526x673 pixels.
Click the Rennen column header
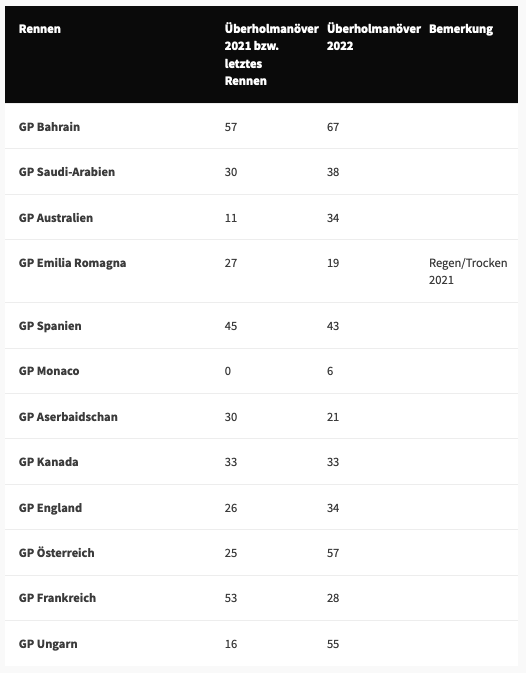40,29
